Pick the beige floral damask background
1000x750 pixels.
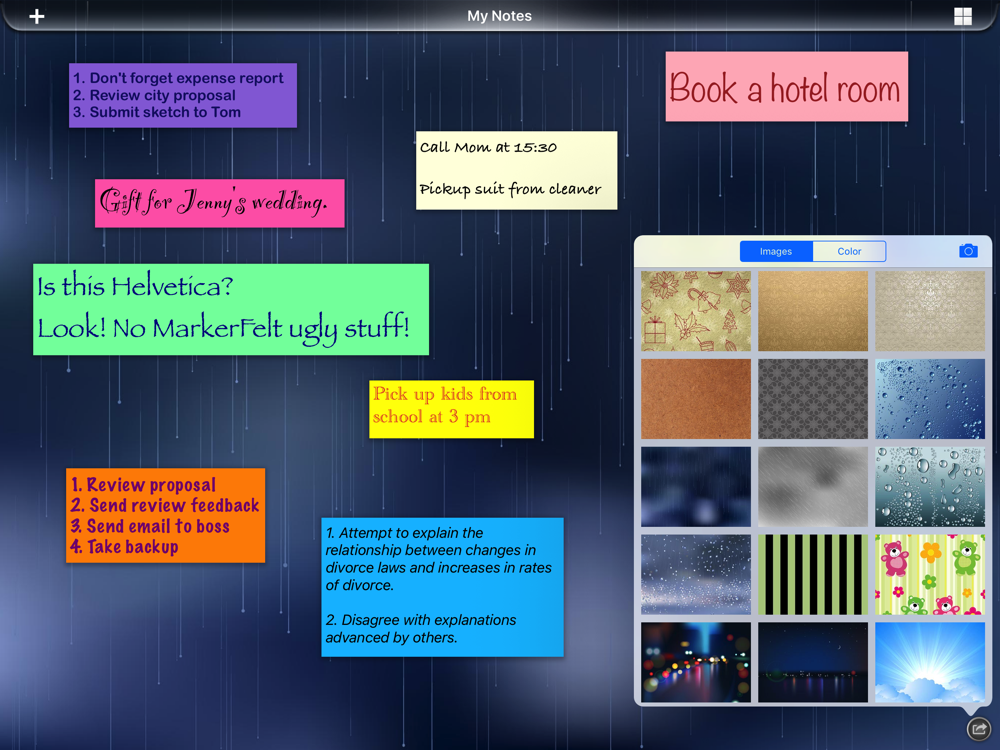[930, 311]
